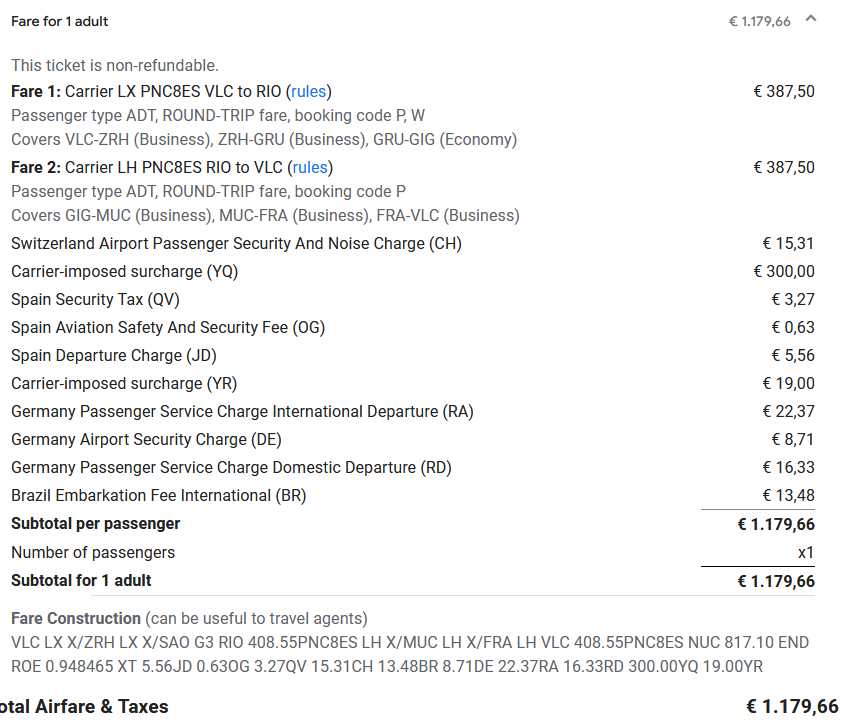Click Brazil Embarkation Fee International row
The height and width of the screenshot is (722, 848).
tap(158, 495)
